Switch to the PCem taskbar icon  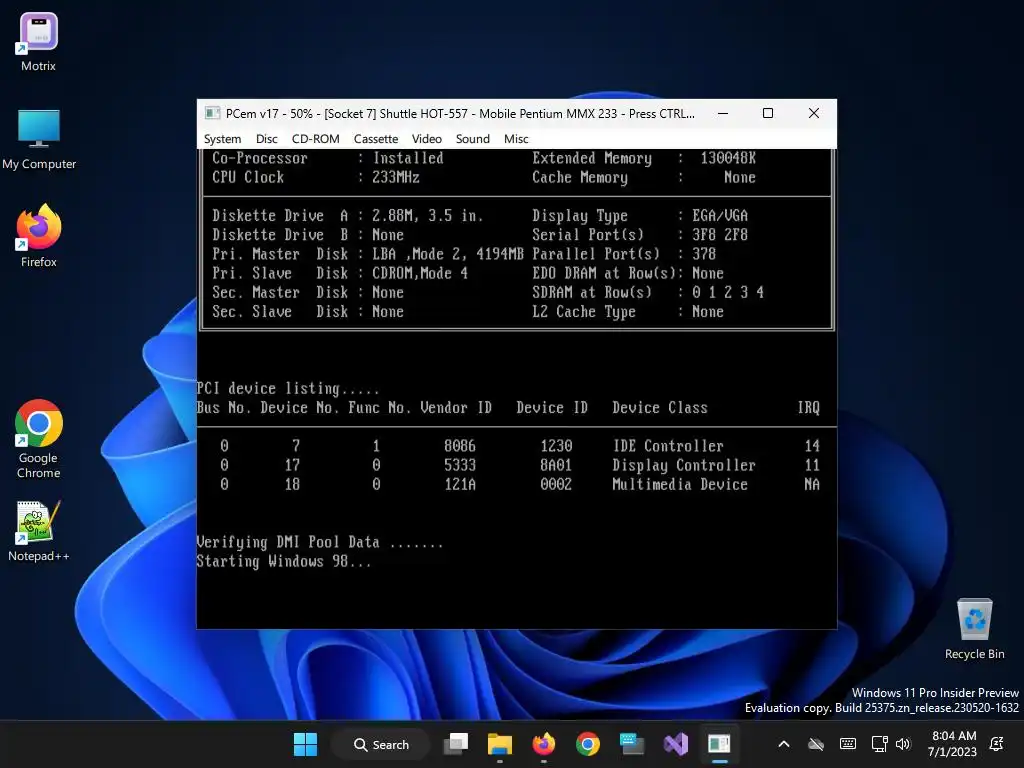pyautogui.click(x=720, y=744)
